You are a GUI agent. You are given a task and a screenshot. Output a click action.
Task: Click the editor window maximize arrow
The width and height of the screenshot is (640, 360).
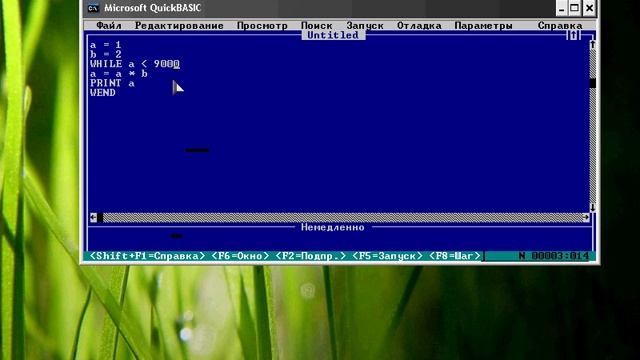point(573,35)
